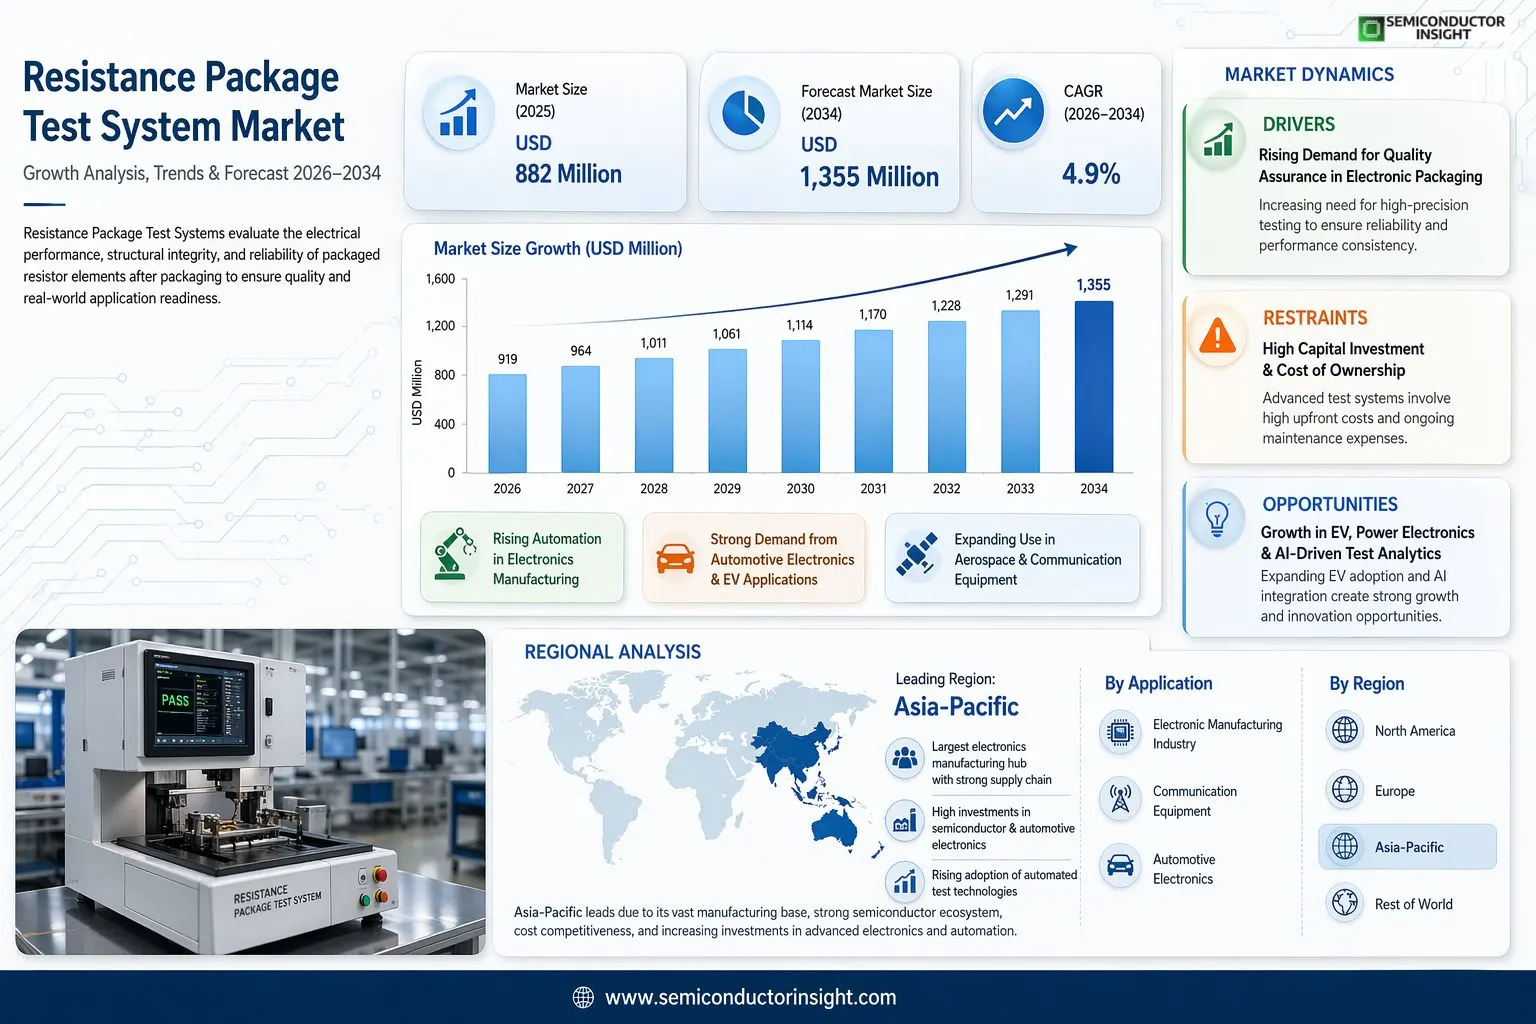1536x1024 pixels.
Task: Click the 'Rest of World' region text
Action: pos(1413,904)
